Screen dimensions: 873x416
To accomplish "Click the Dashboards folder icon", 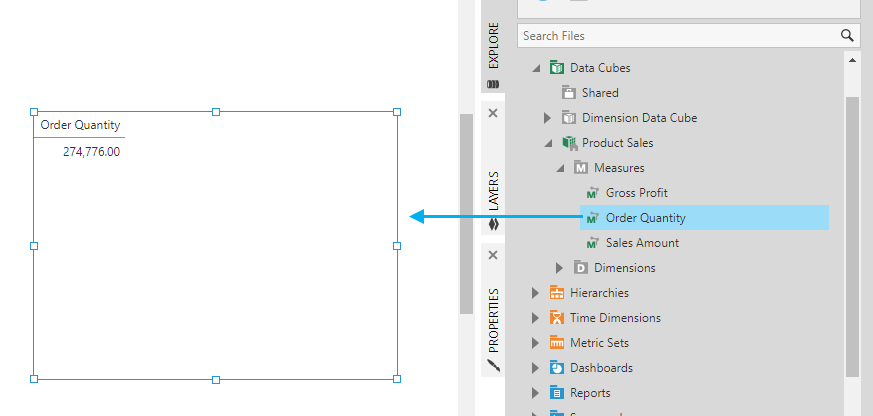I will tap(556, 368).
